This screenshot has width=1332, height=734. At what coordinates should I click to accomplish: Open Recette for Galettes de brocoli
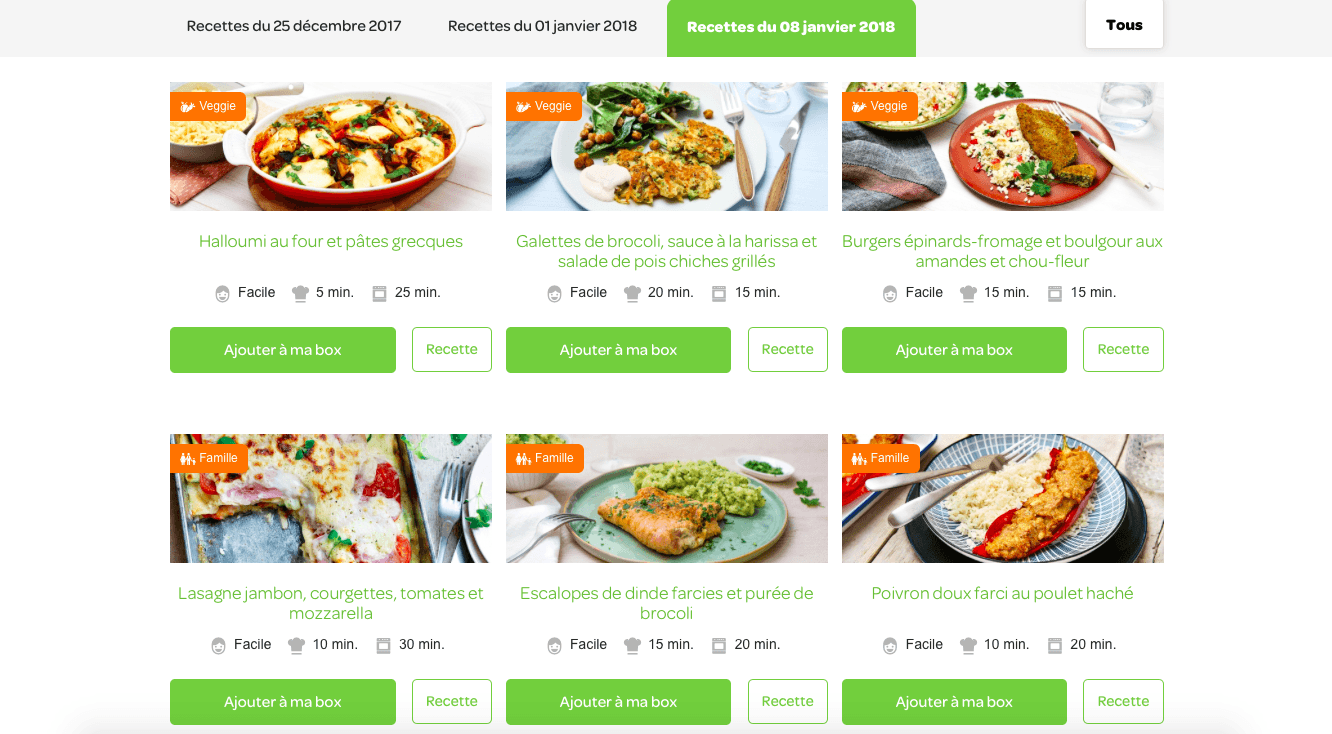click(788, 349)
